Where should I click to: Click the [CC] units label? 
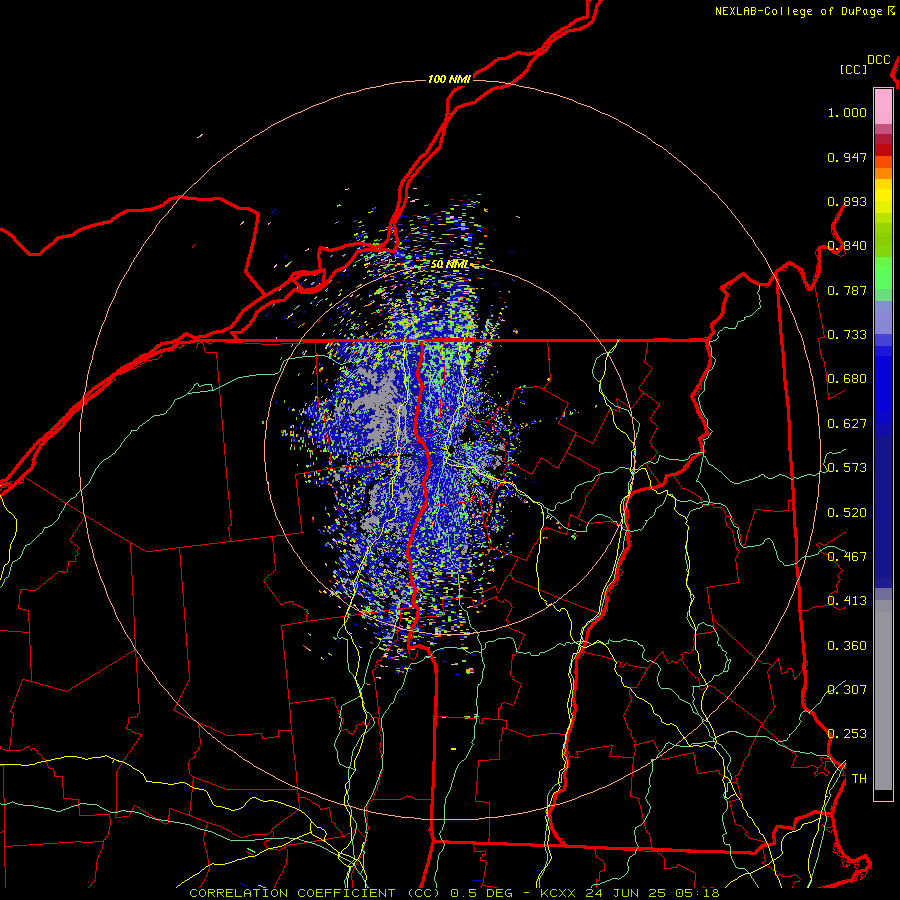coord(853,69)
